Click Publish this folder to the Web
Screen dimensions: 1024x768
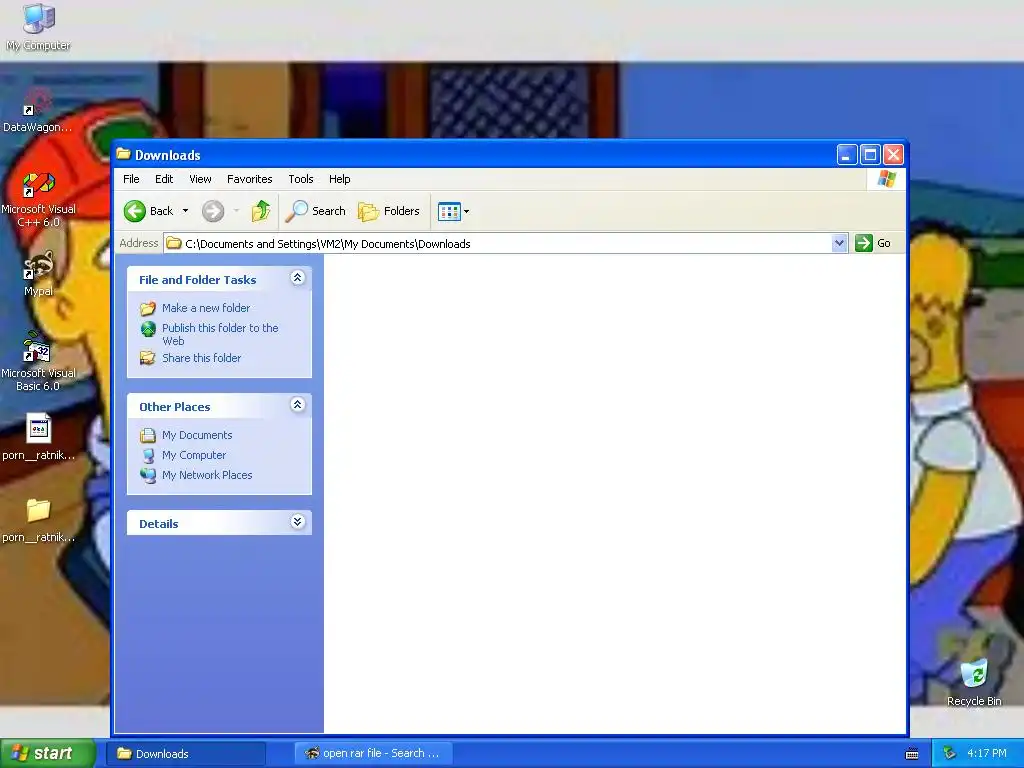(x=220, y=334)
